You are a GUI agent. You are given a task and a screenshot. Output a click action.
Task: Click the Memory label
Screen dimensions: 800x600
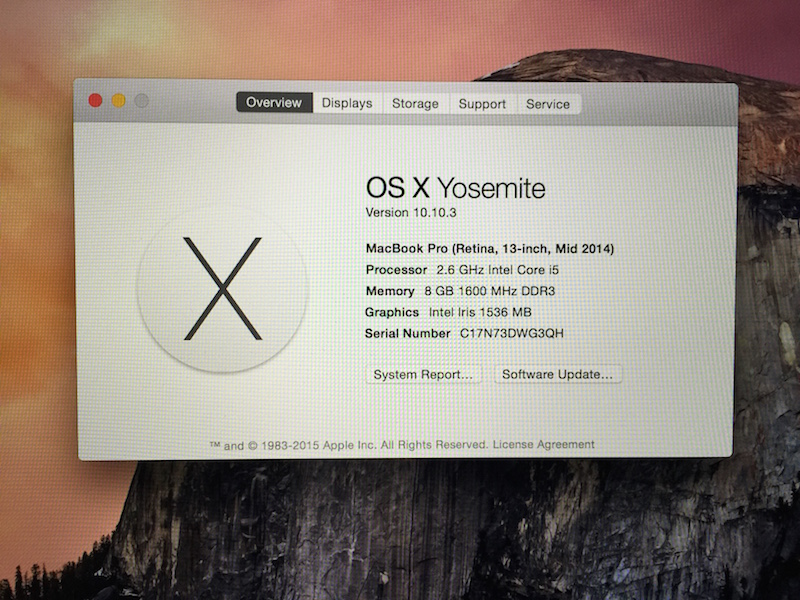click(390, 291)
